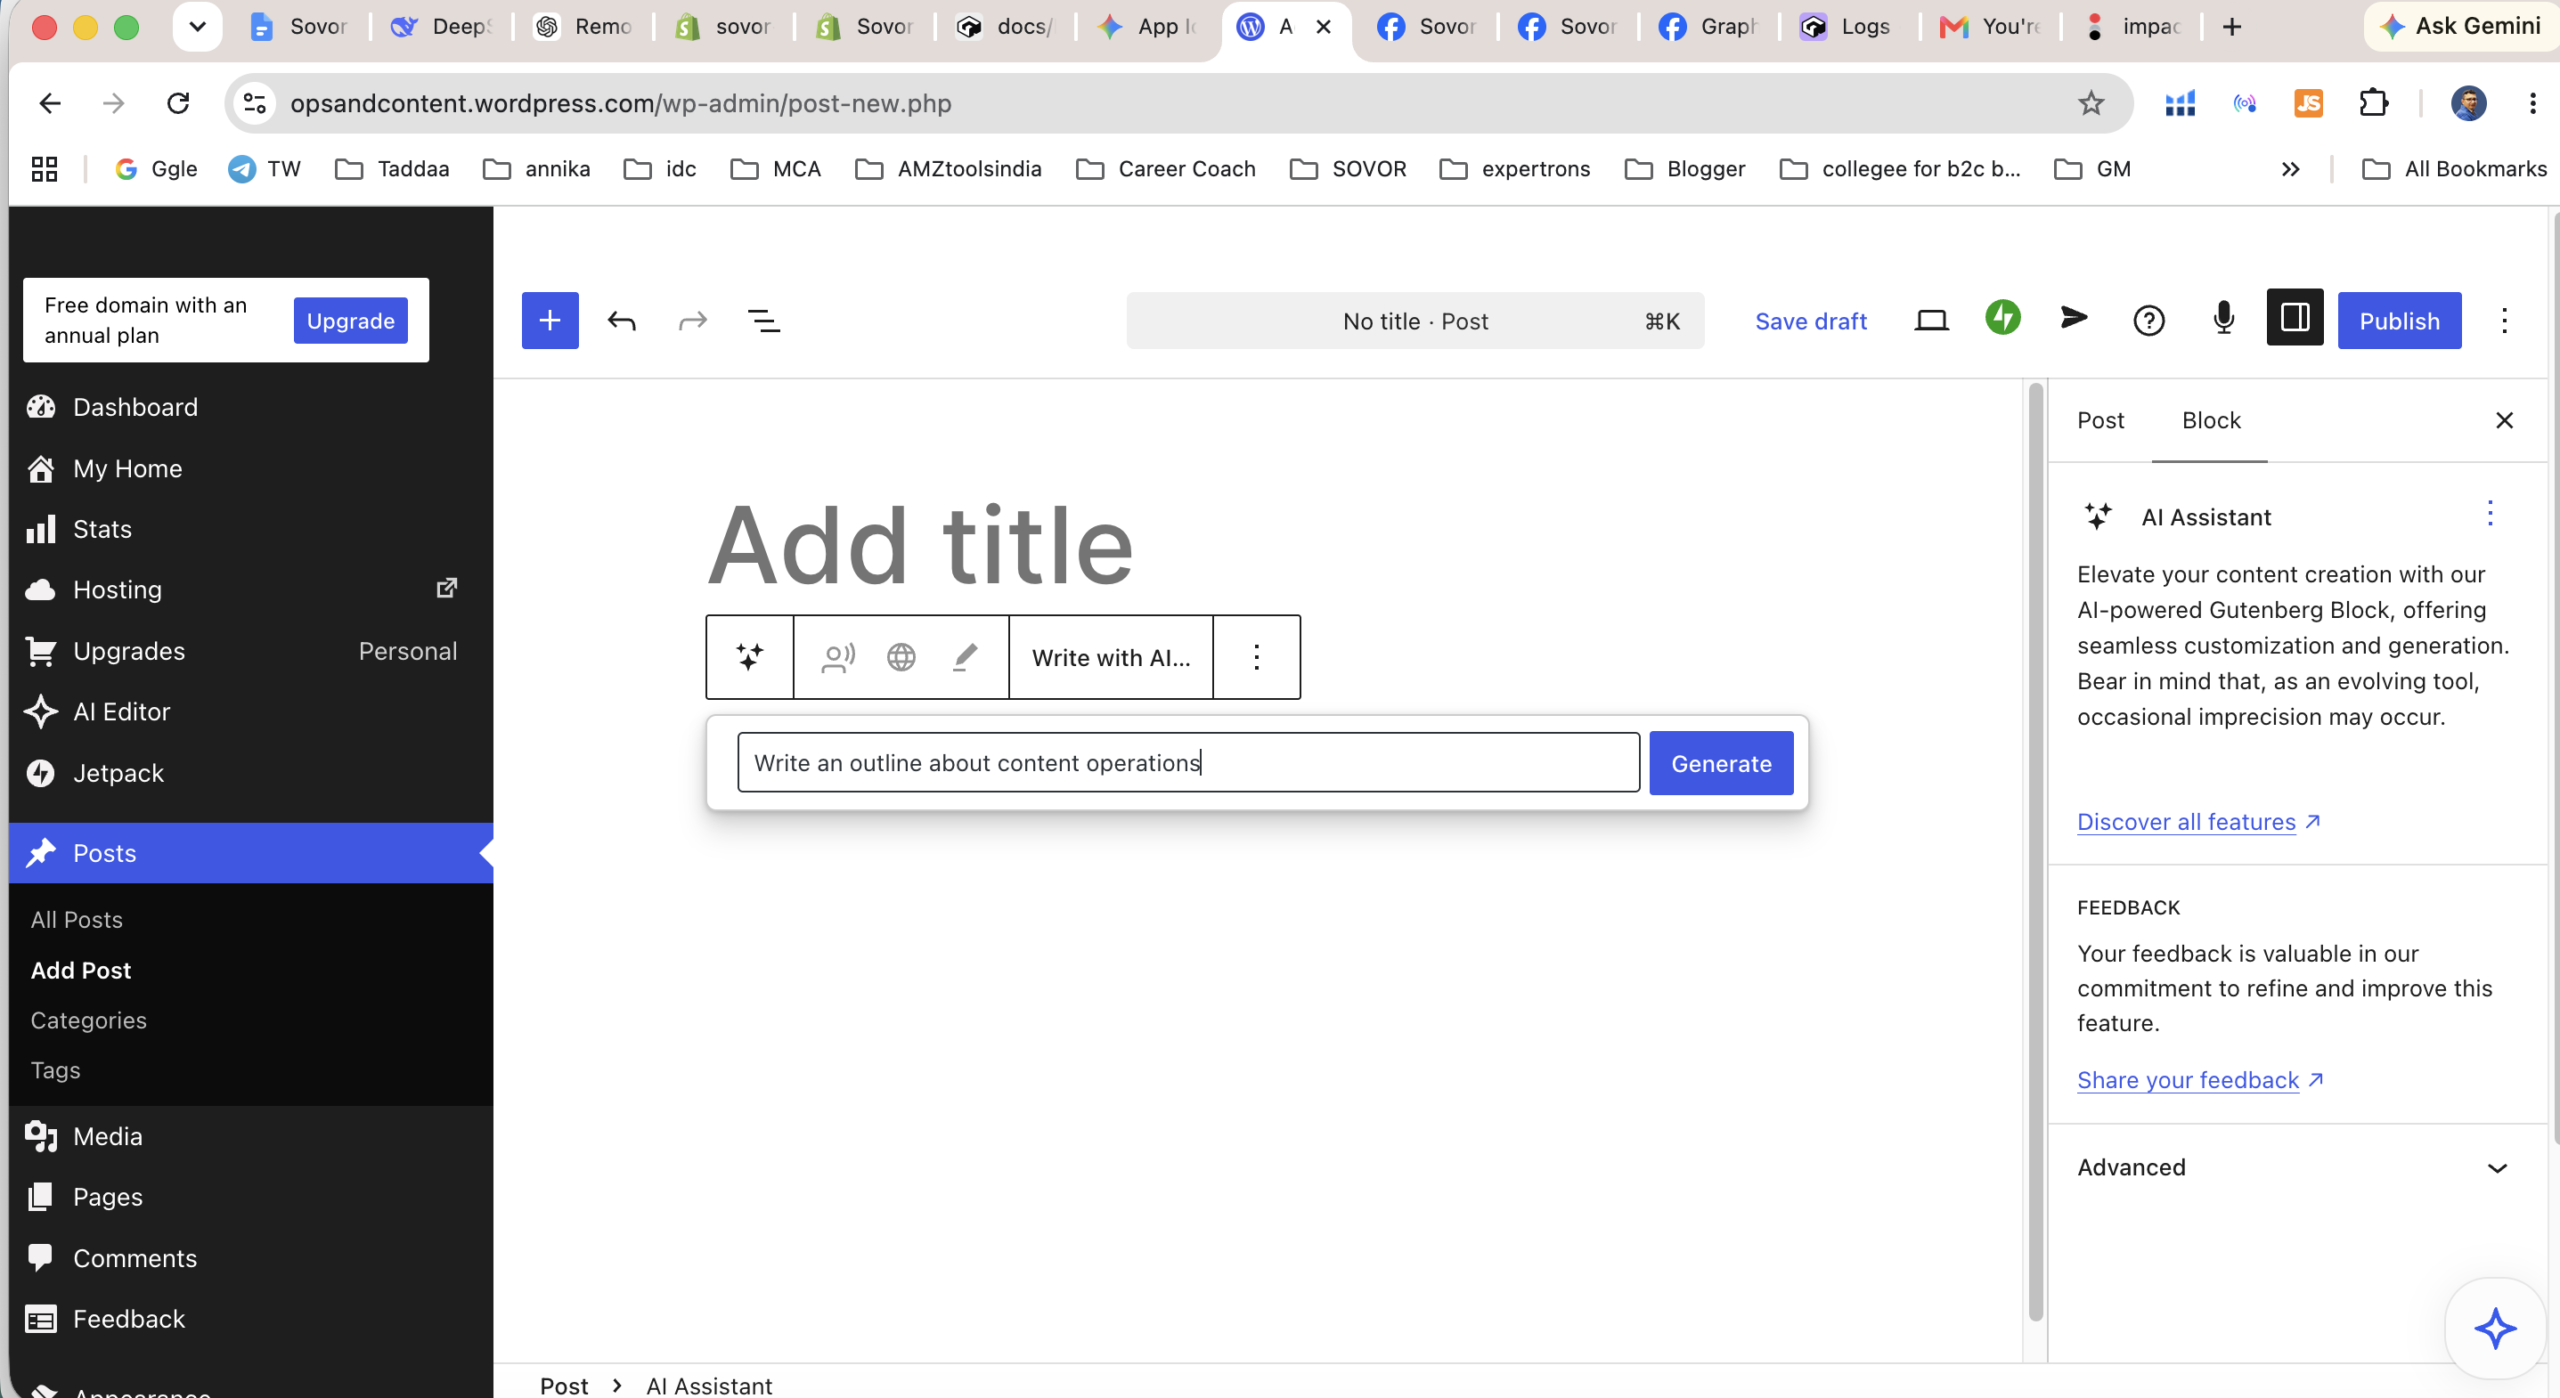The width and height of the screenshot is (2560, 1398).
Task: Click the Upgrade button in sidebar
Action: pos(350,320)
